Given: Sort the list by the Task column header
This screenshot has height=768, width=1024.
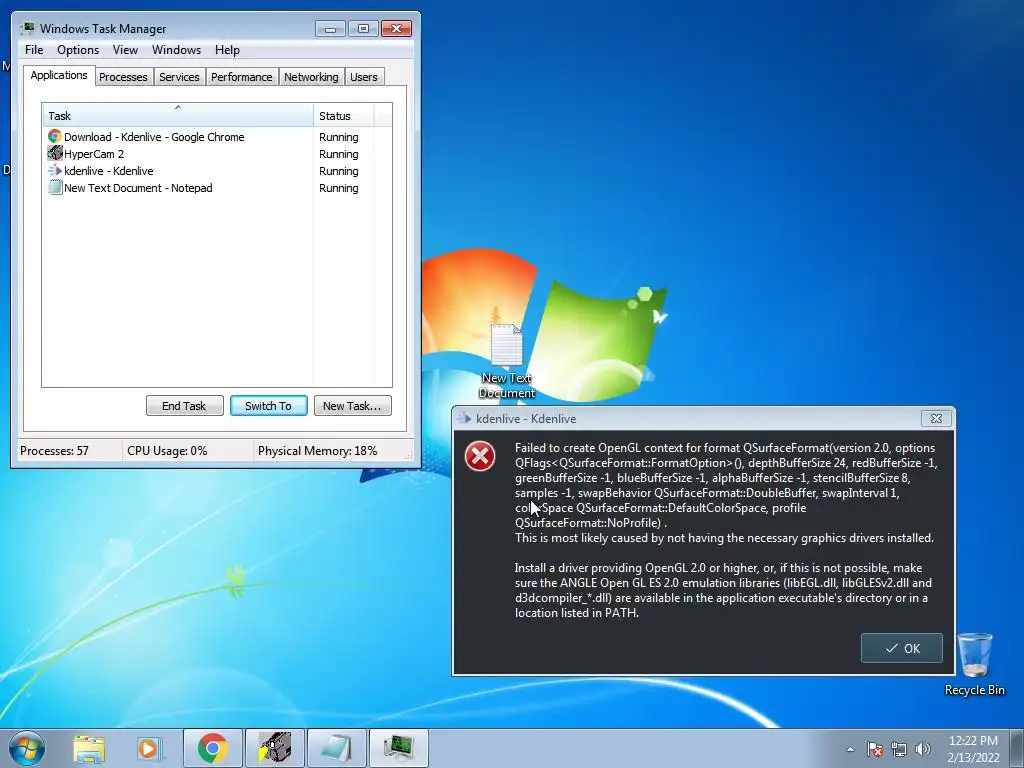Looking at the screenshot, I should [178, 115].
